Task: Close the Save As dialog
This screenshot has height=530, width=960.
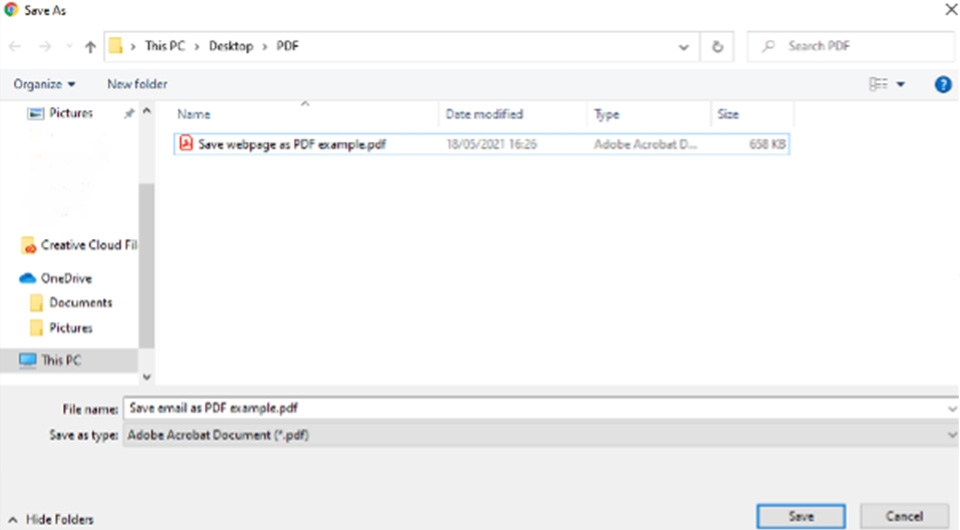Action: (951, 9)
